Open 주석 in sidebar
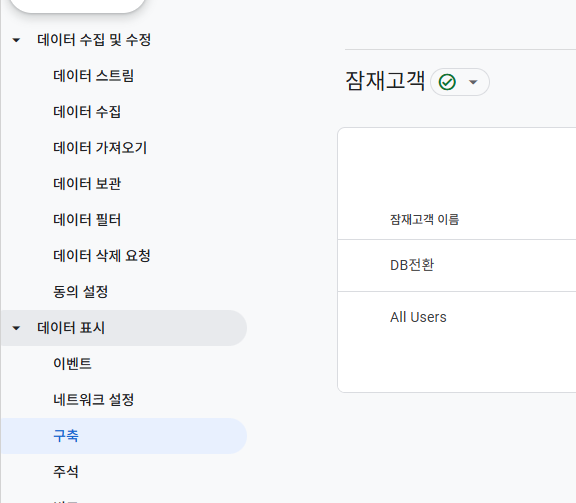The image size is (576, 503). tap(66, 472)
